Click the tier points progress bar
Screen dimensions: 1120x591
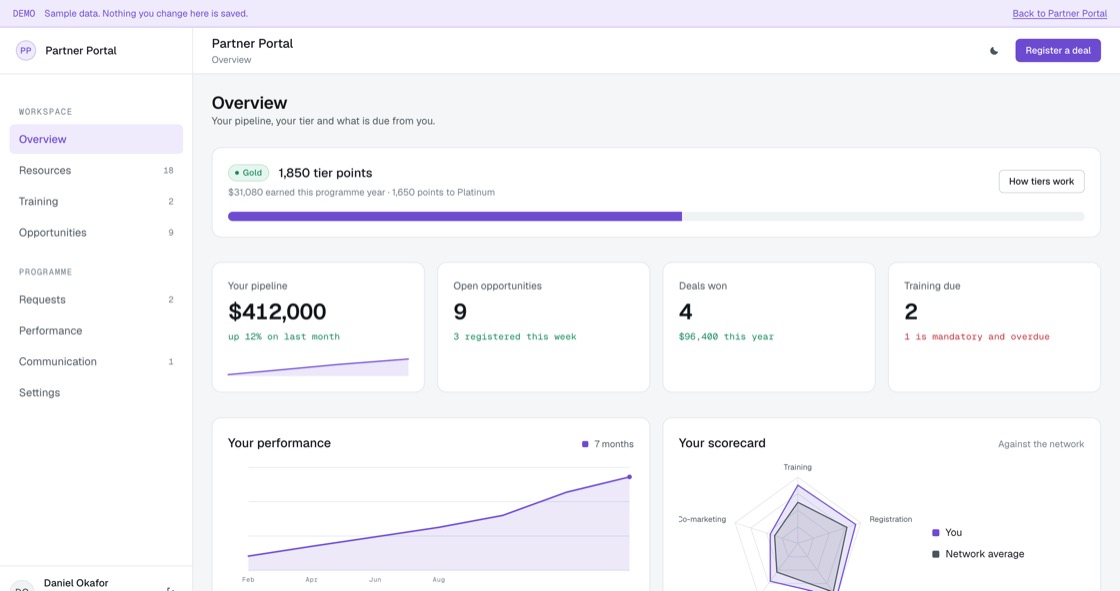(656, 217)
